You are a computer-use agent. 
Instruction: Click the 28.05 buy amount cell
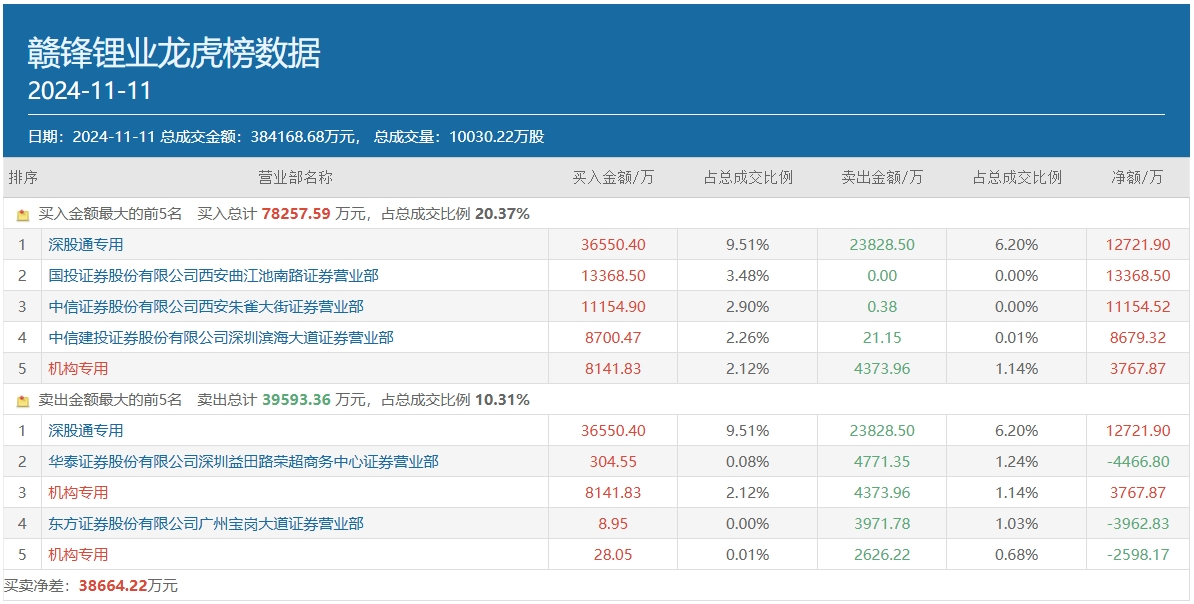(x=613, y=554)
